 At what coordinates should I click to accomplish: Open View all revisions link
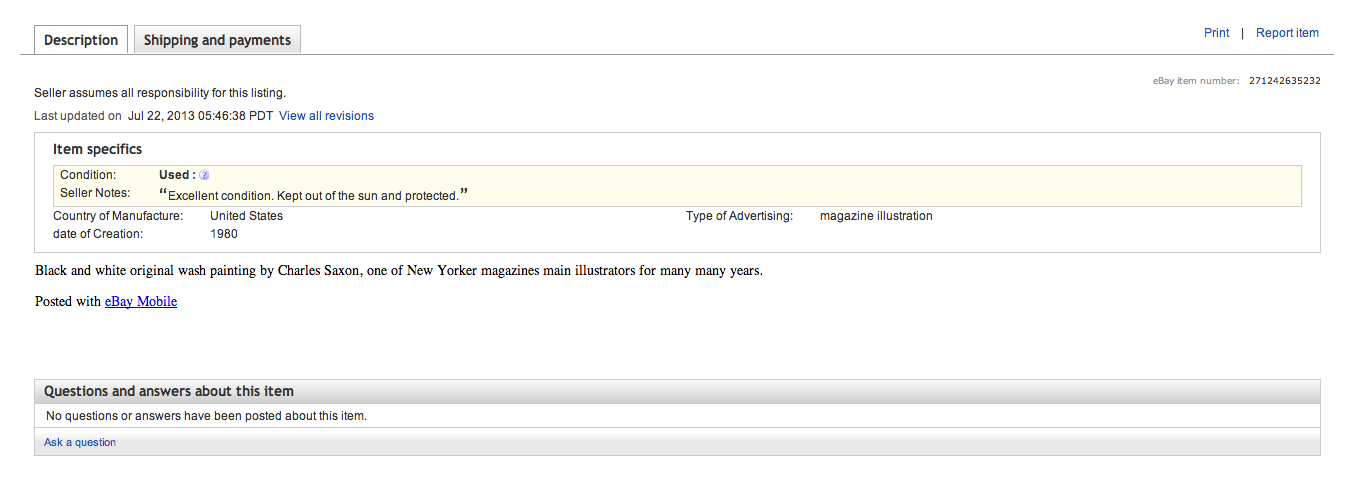(x=326, y=116)
